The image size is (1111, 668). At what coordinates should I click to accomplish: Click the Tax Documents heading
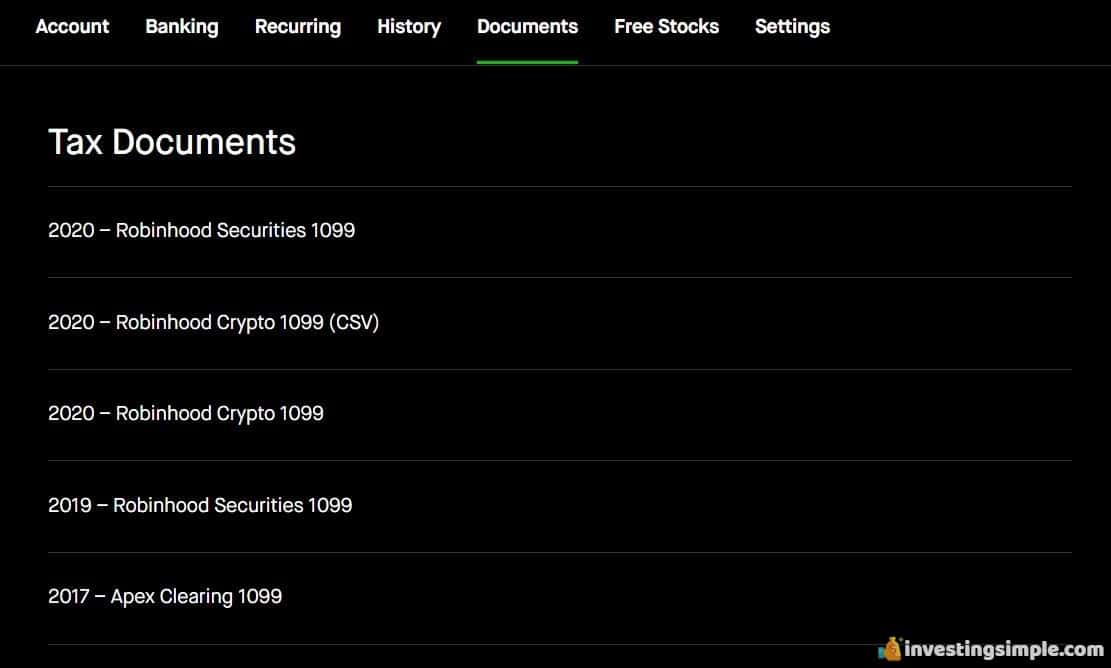click(171, 142)
